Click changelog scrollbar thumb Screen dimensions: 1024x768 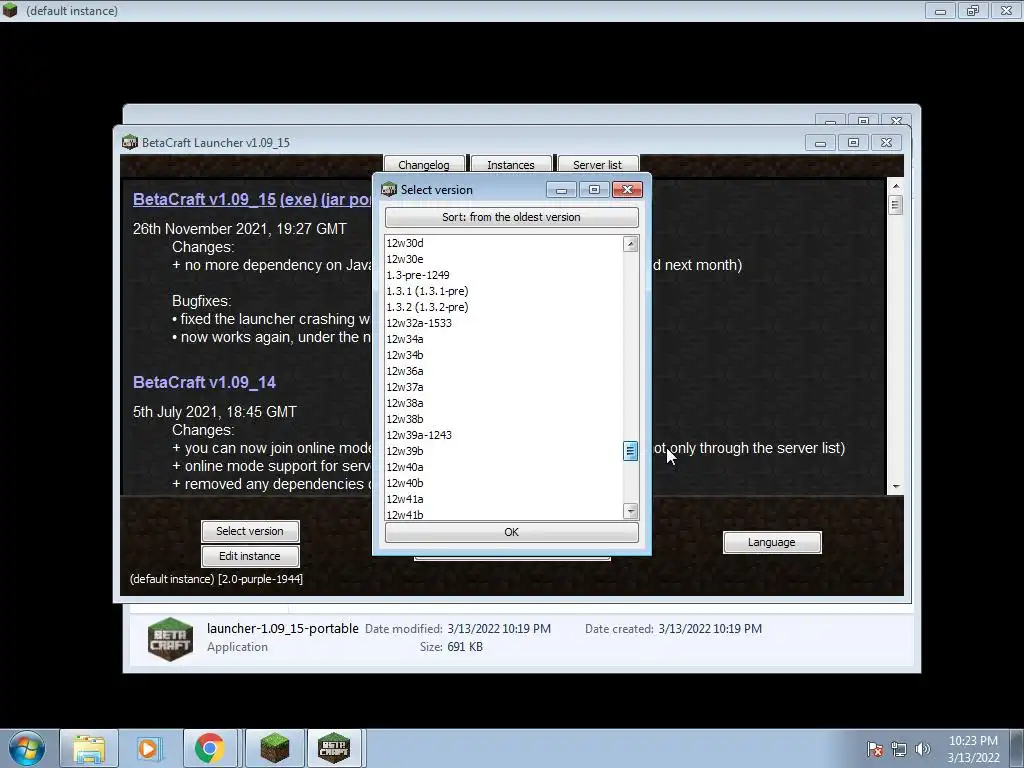[x=895, y=204]
